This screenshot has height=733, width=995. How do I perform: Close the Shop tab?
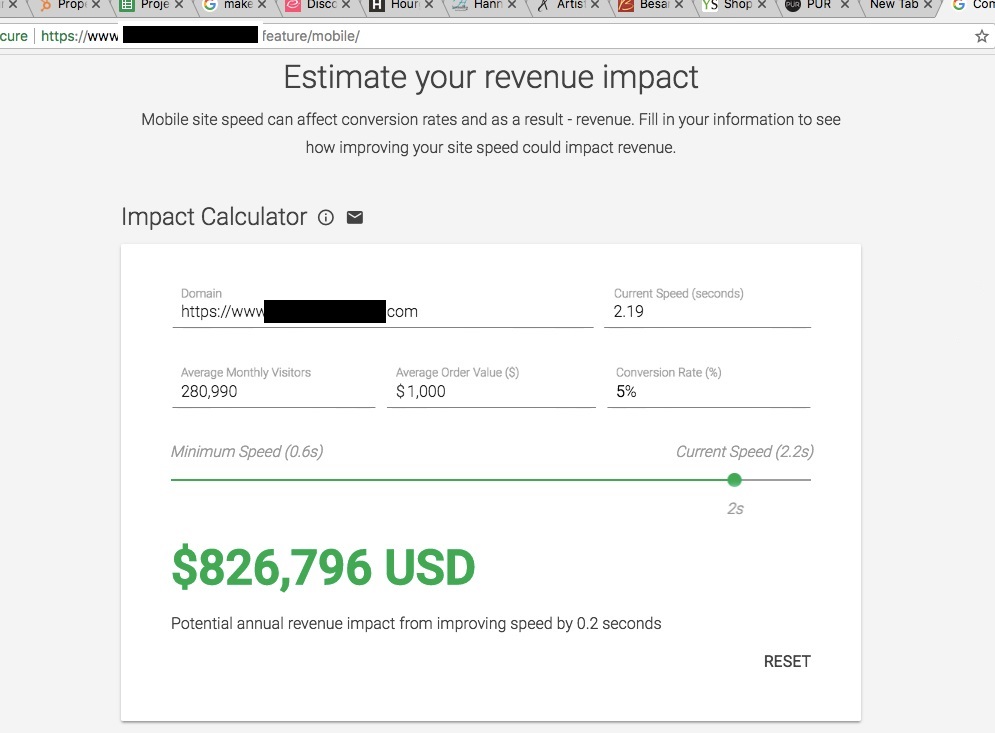761,6
